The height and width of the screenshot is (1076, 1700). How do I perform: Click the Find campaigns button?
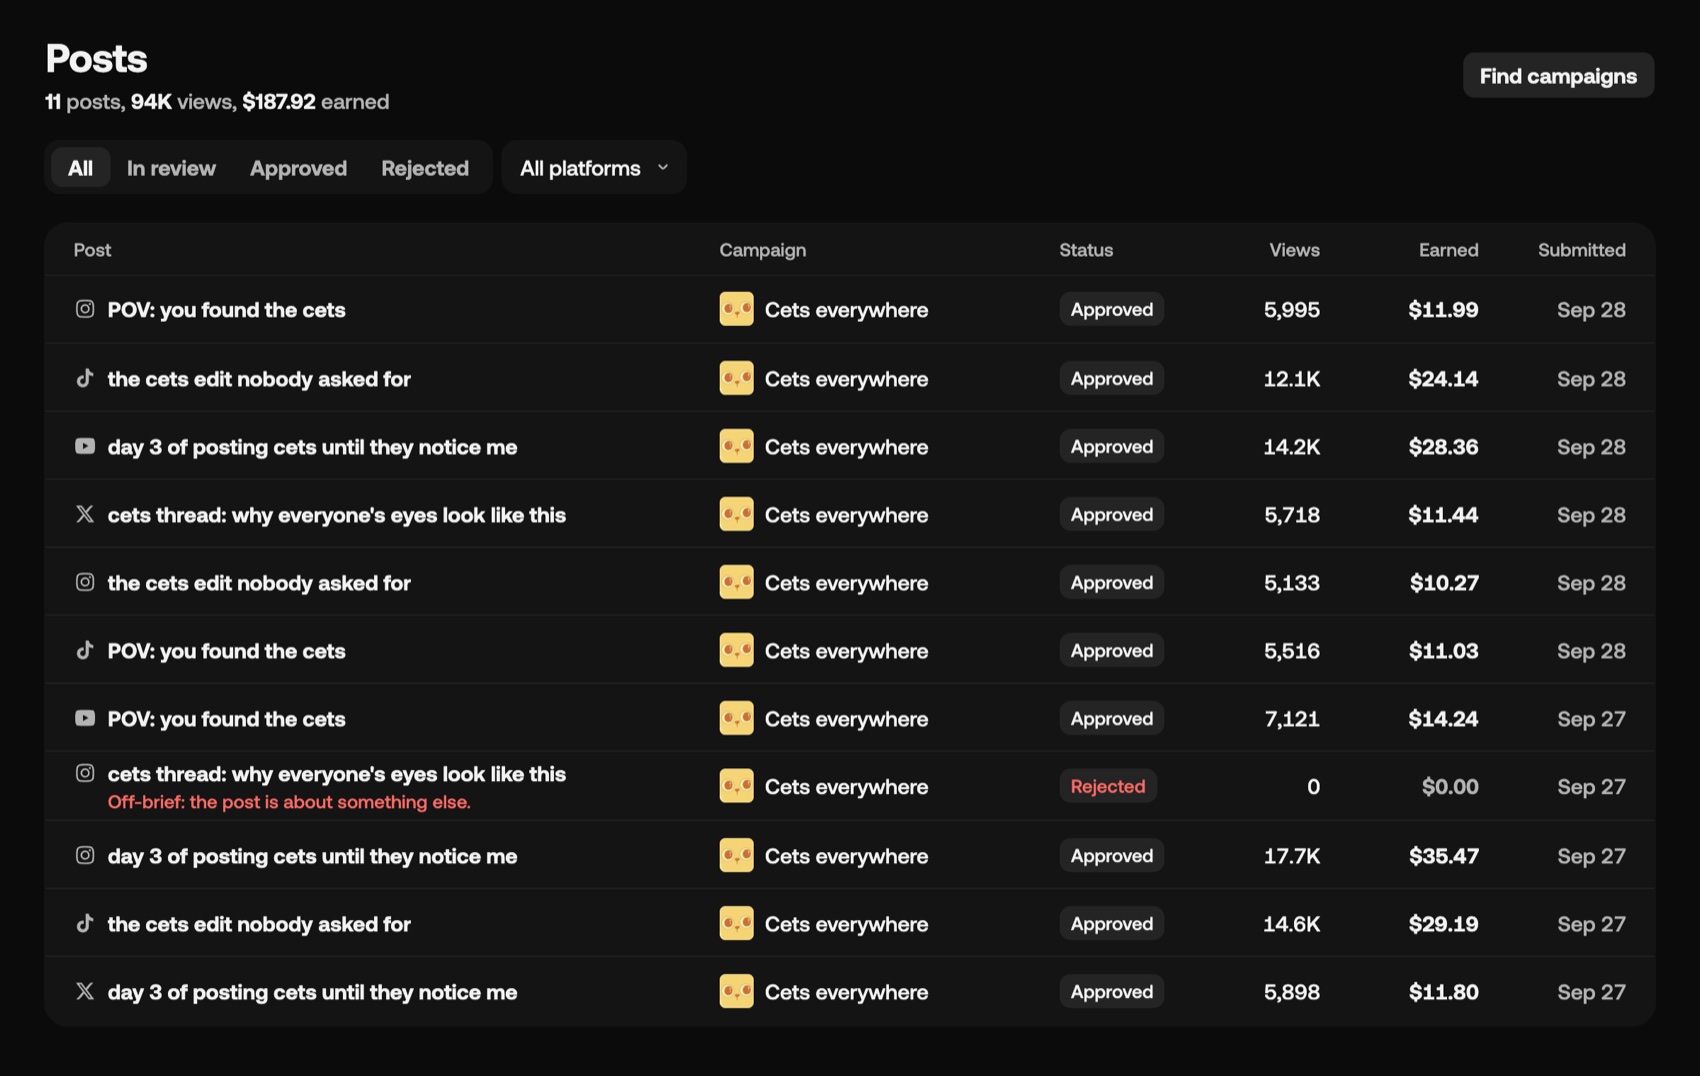(x=1558, y=76)
